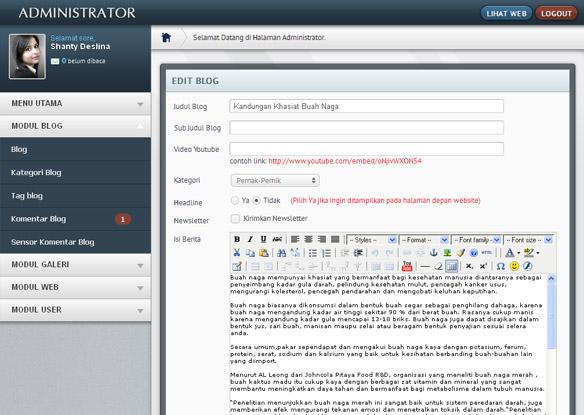Remove formatting with the eraser icon

click(x=438, y=266)
